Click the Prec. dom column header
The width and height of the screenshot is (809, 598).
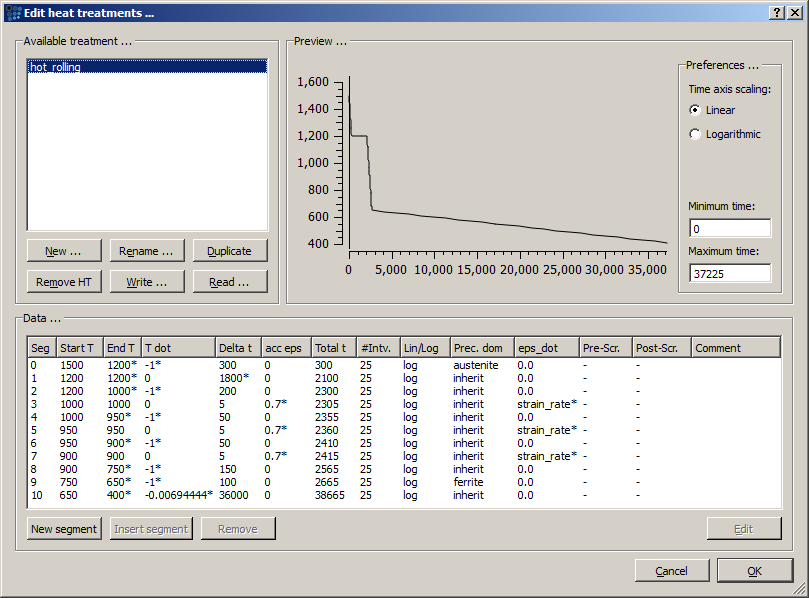coord(481,348)
